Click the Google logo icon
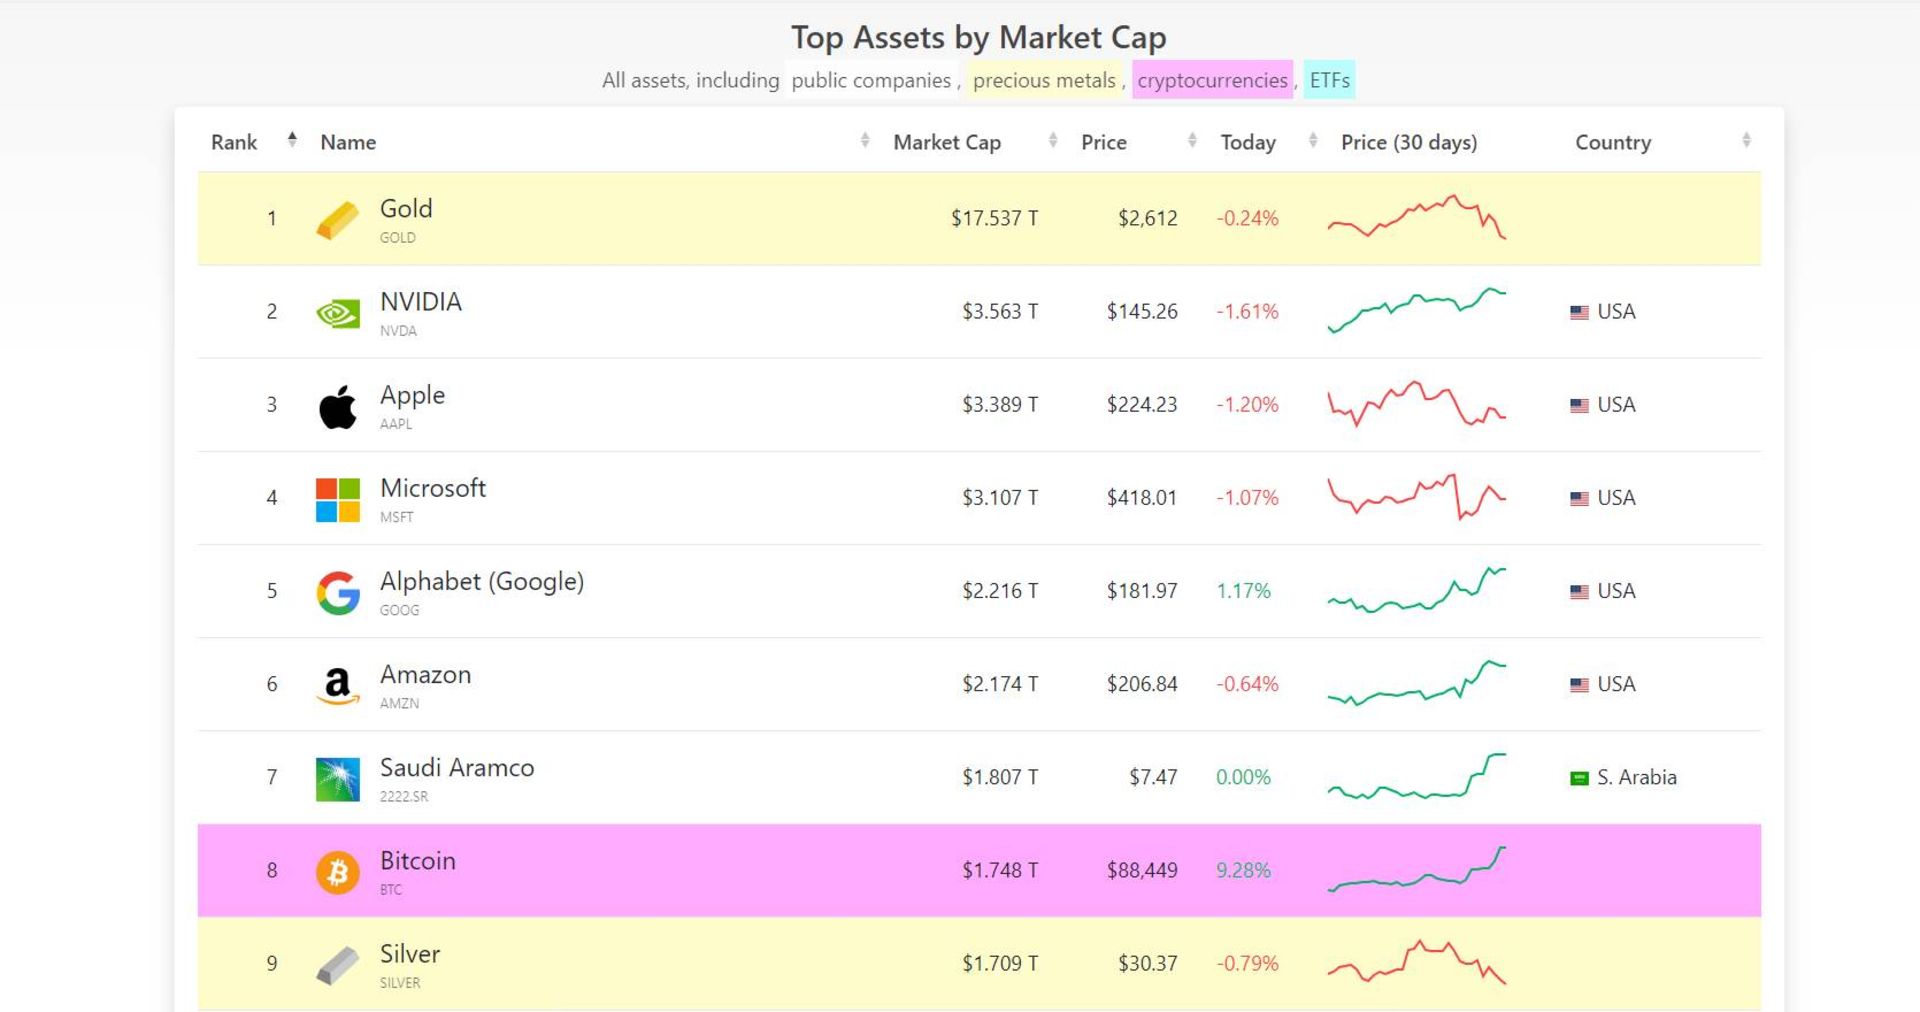1920x1012 pixels. point(337,593)
